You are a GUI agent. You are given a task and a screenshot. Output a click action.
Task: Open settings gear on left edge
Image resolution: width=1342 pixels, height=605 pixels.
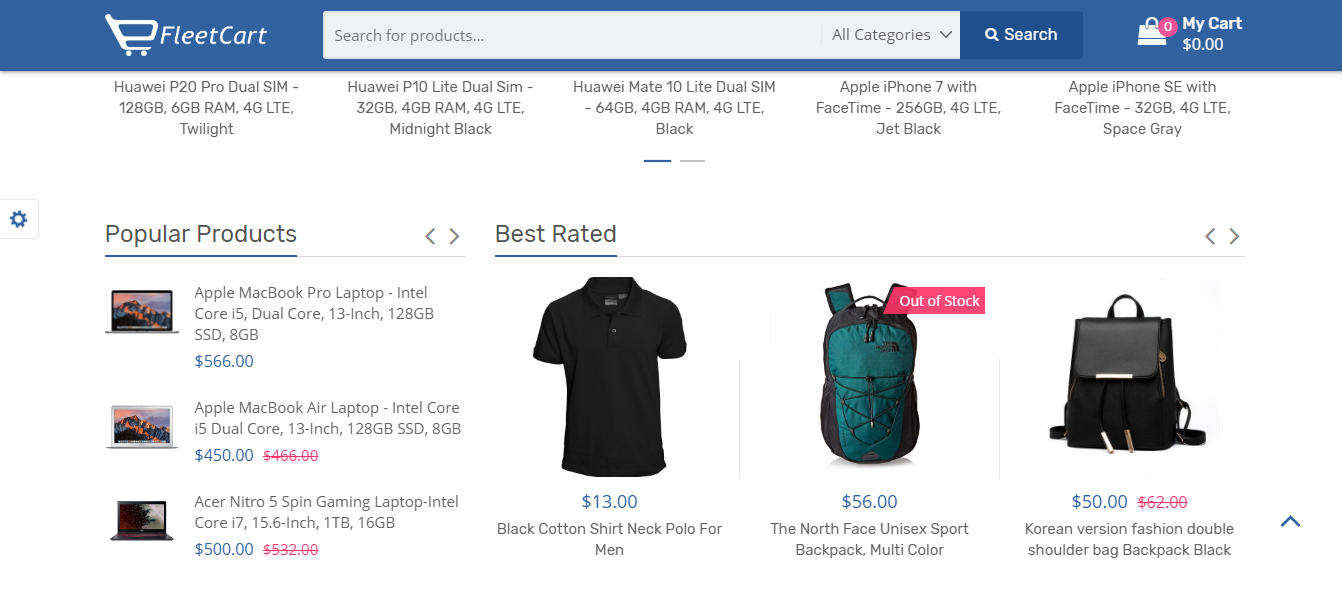tap(18, 219)
